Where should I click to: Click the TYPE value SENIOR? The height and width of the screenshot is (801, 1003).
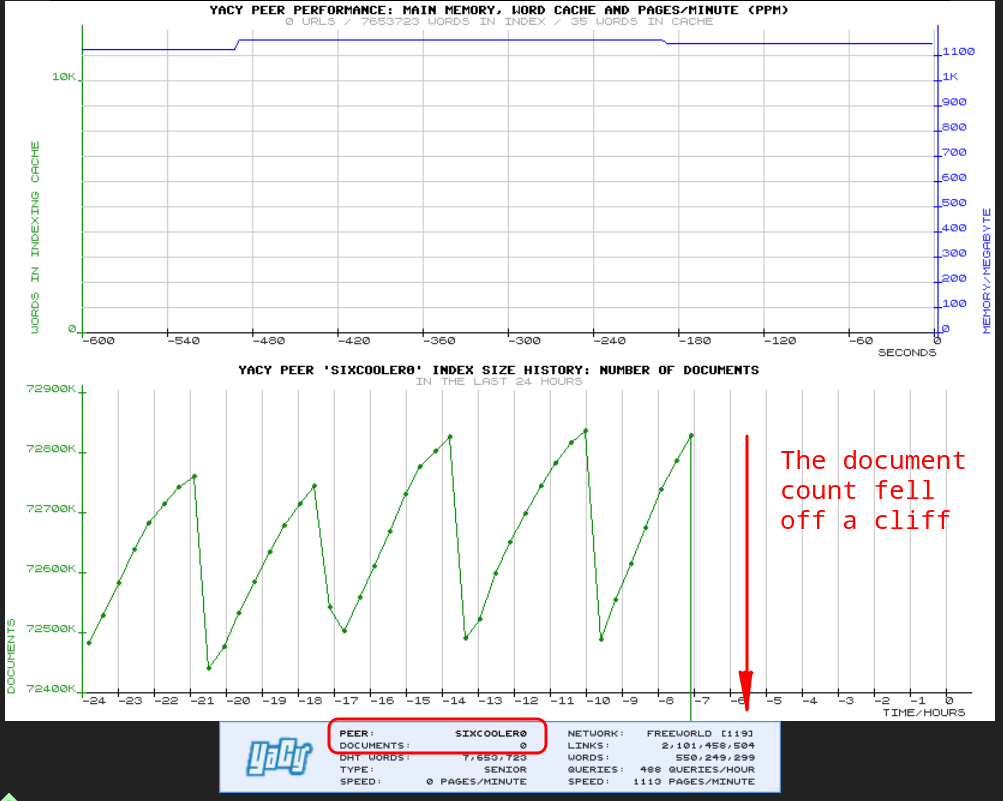506,770
